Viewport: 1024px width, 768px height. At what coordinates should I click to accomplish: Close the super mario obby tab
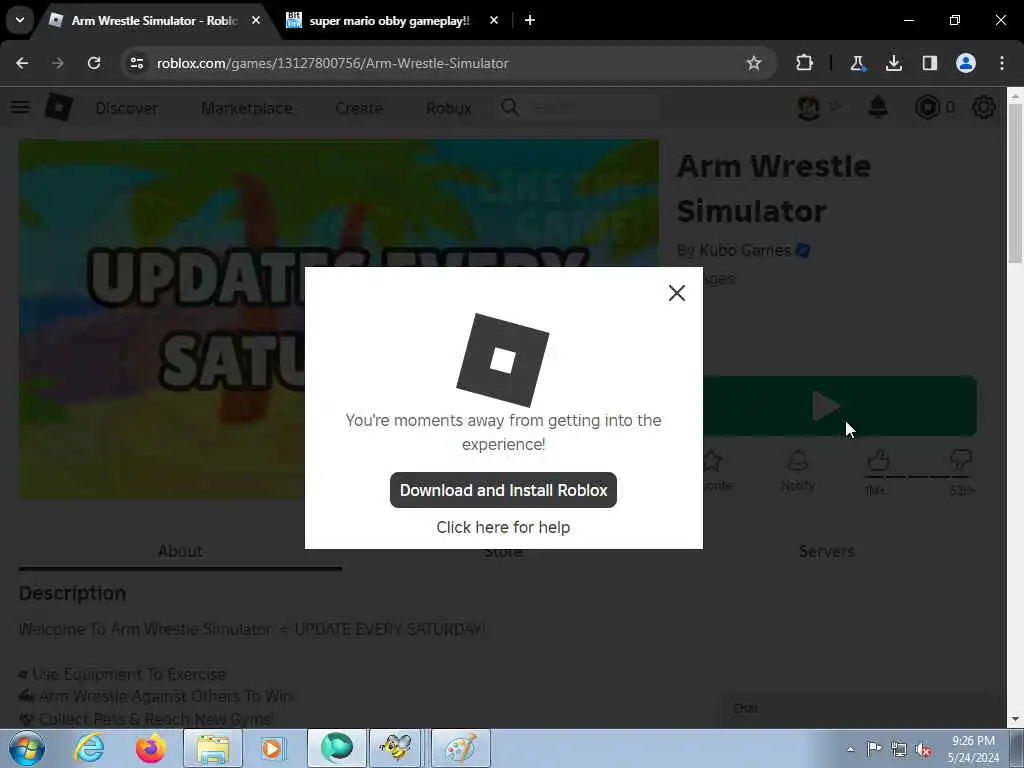(x=494, y=20)
